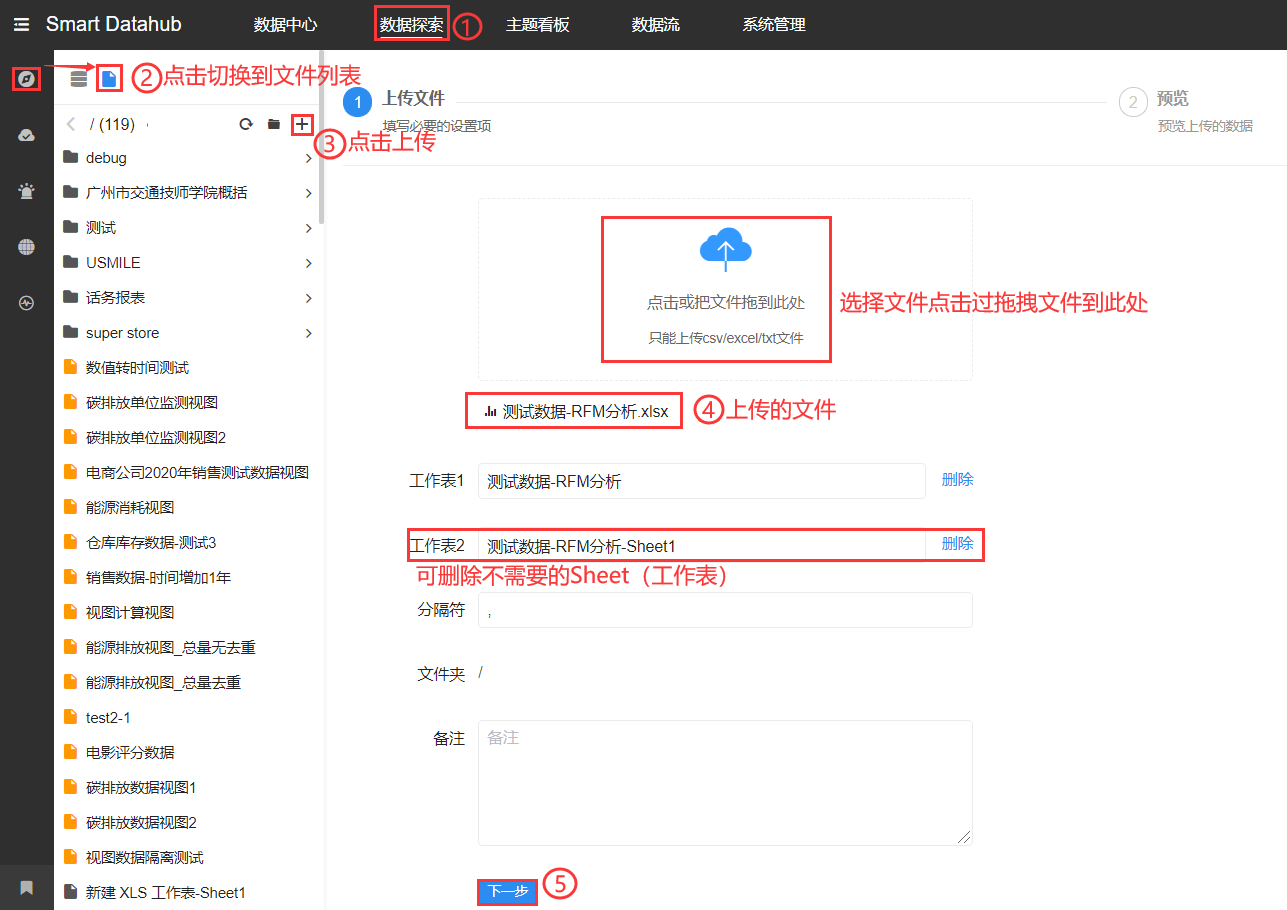Open the cloud check sidebar icon
1287x910 pixels.
[27, 135]
